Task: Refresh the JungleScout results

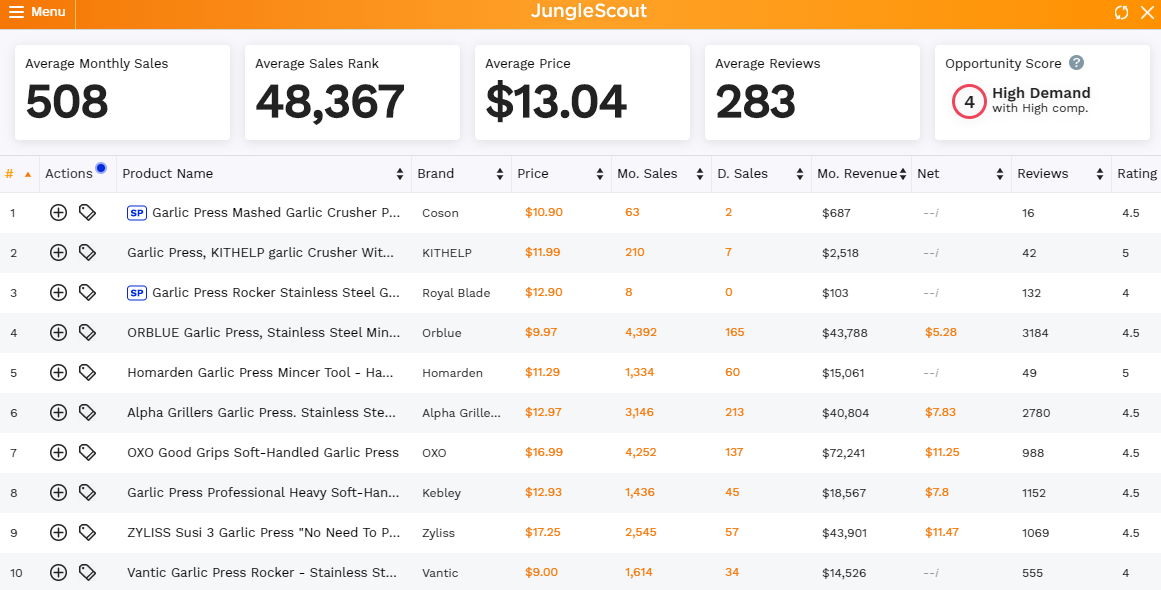Action: click(1122, 13)
